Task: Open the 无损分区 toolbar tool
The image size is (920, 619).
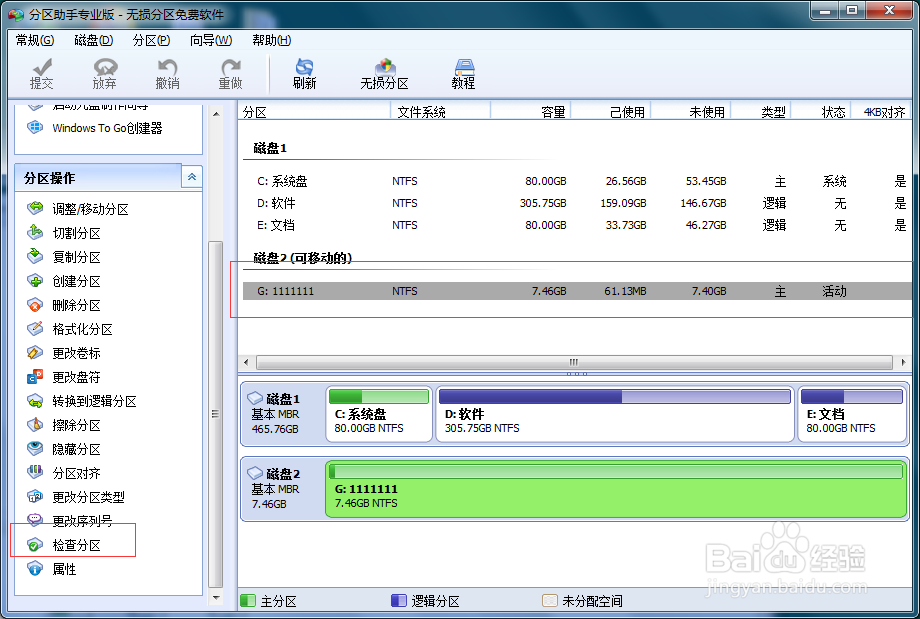Action: coord(384,74)
